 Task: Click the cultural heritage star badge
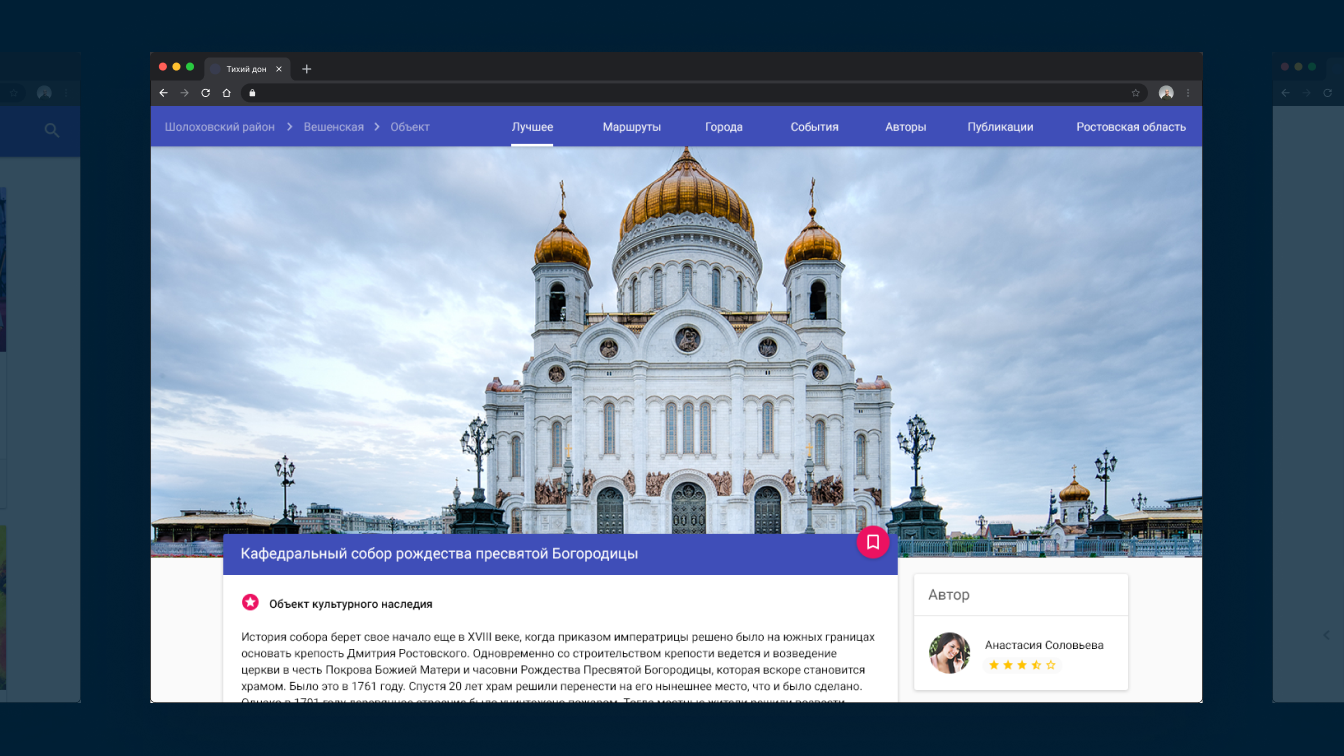250,602
